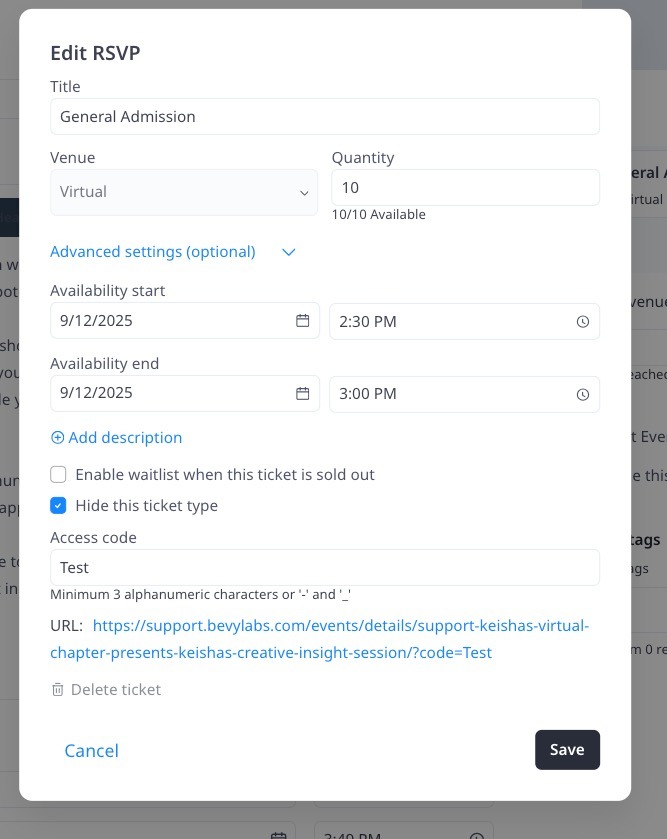
Task: Enable waitlist when ticket is sold out
Action: 59,474
